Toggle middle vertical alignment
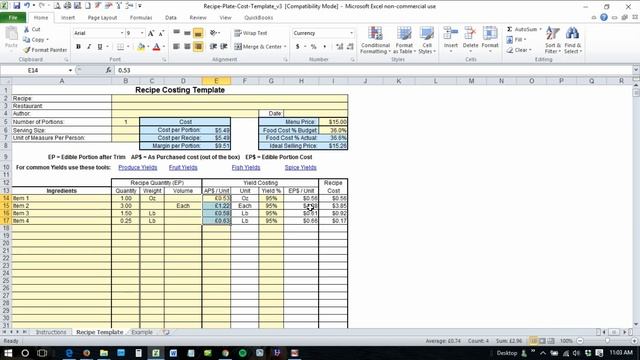Viewport: 640px width, 360px height. pos(187,33)
